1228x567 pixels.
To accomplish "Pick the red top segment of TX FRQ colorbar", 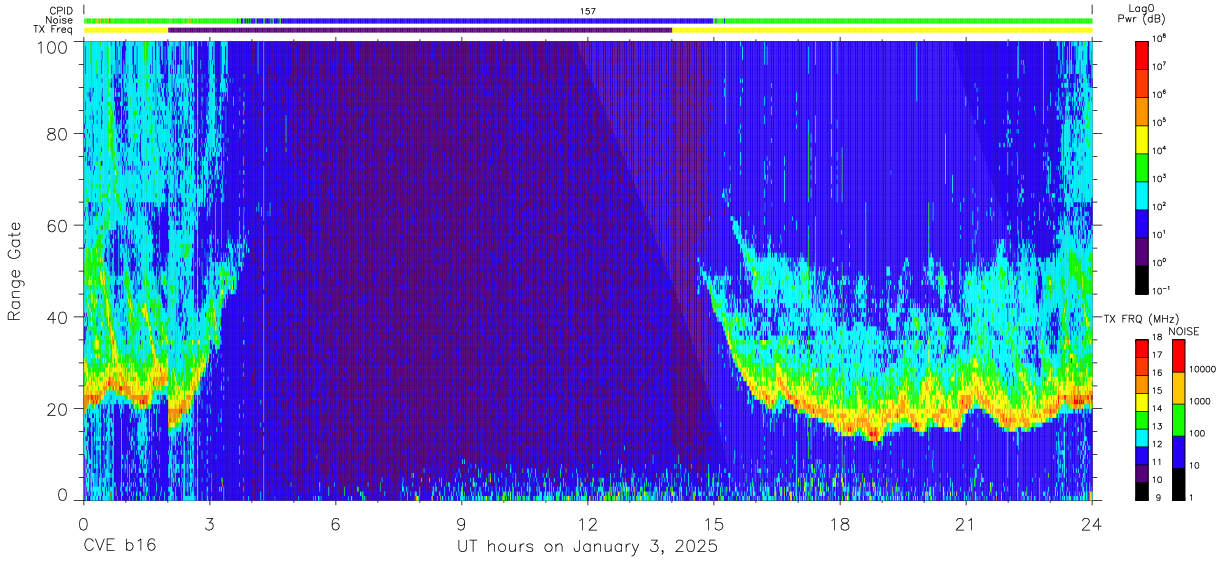I will [x=1141, y=347].
